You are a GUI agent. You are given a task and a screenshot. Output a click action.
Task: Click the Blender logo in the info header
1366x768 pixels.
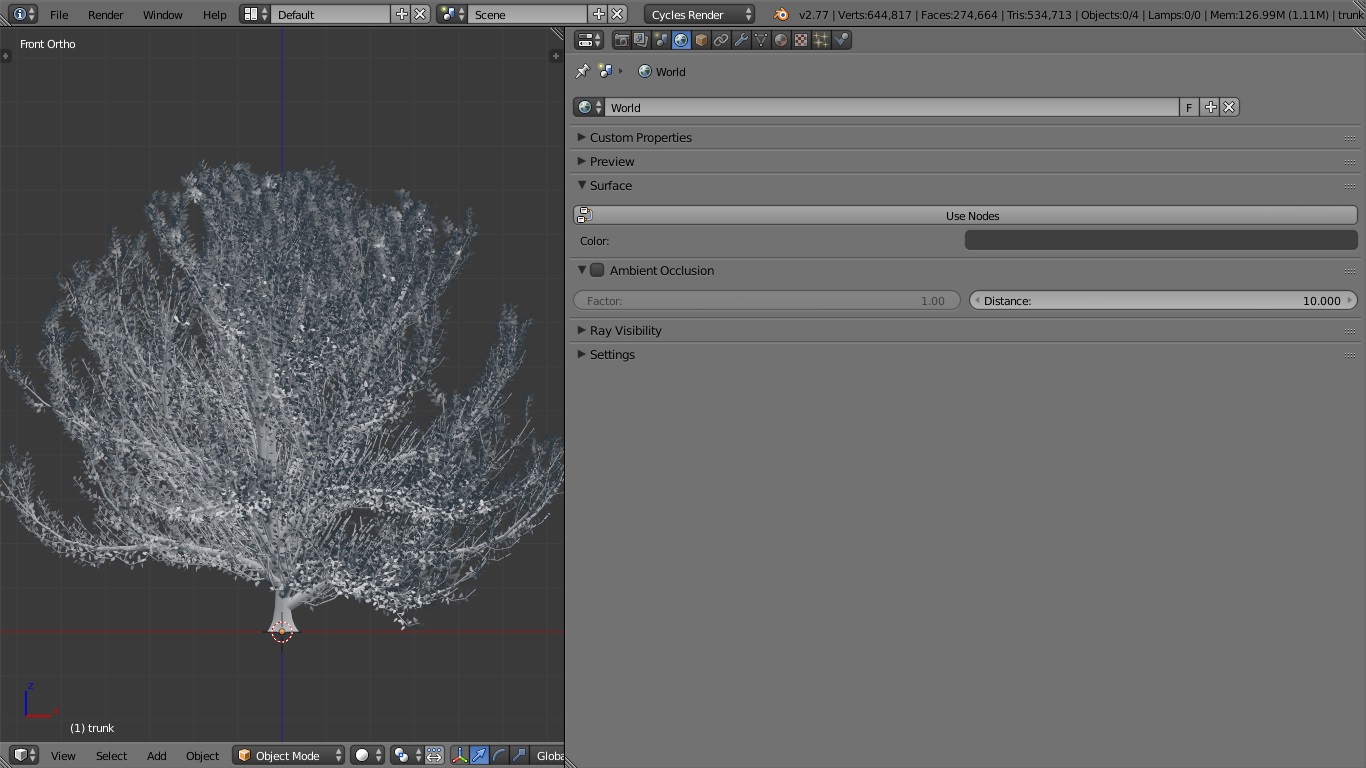(x=781, y=14)
